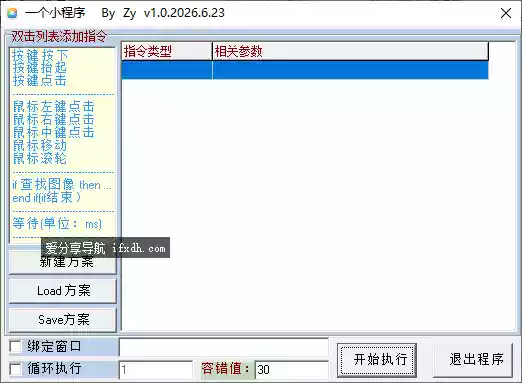Select the end if(if结束) command
The width and height of the screenshot is (522, 383).
point(47,197)
